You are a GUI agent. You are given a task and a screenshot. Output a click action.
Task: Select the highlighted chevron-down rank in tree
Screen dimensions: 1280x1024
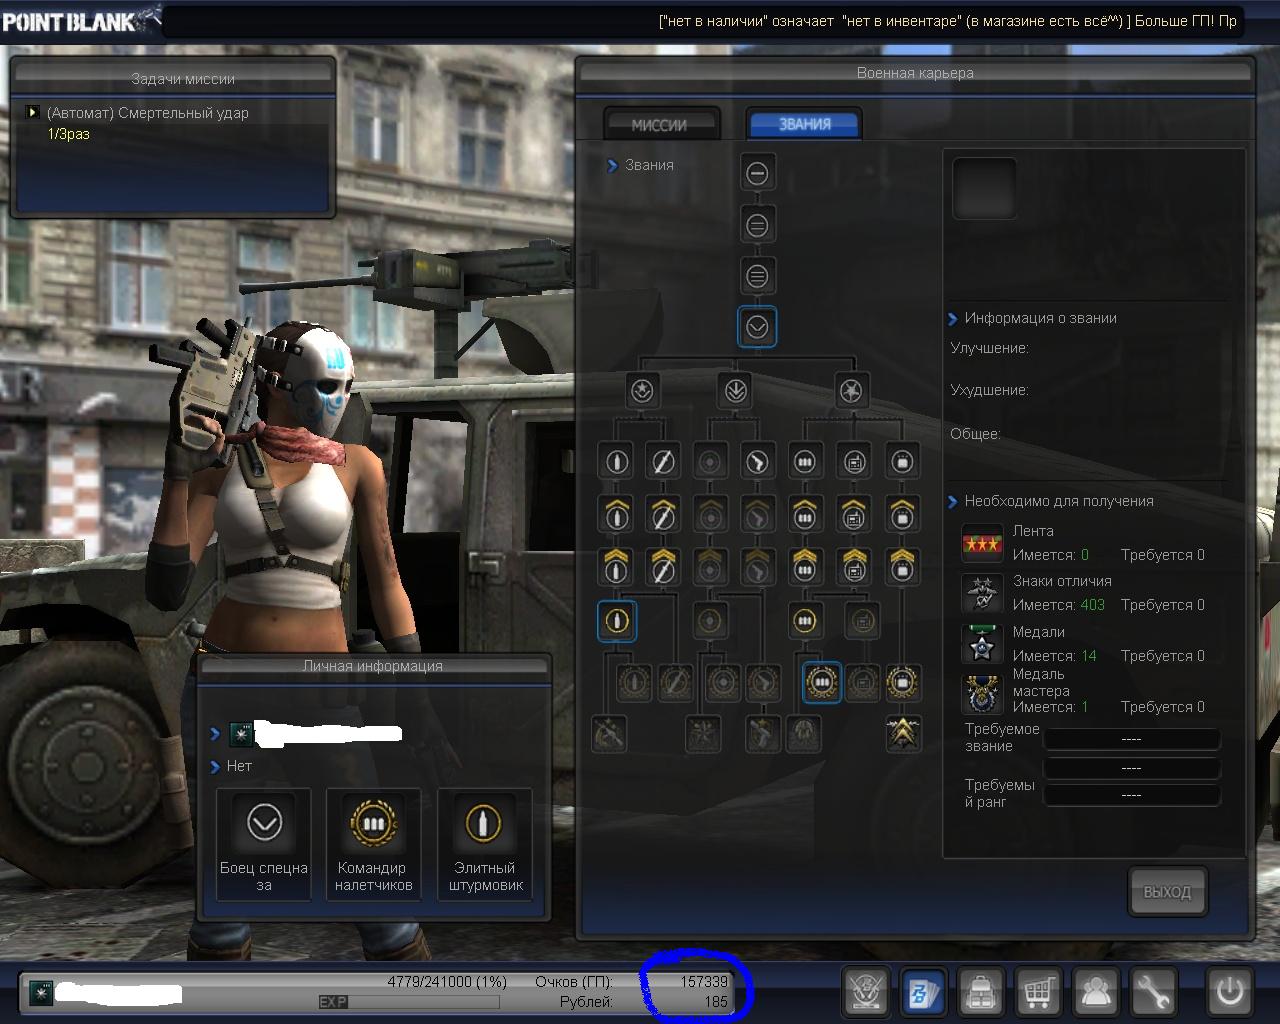(757, 326)
